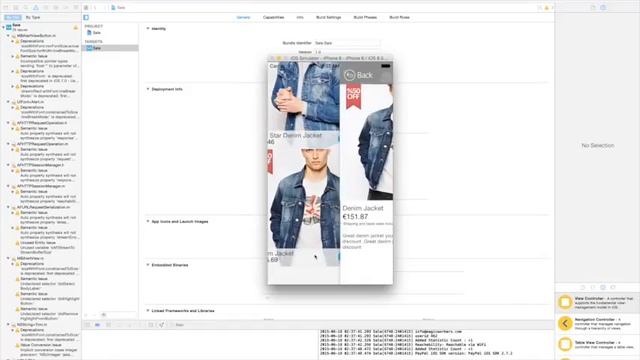Image resolution: width=640 pixels, height=360 pixels.
Task: Select the AFHTTPSessionManager.h file row
Action: pos(40,165)
